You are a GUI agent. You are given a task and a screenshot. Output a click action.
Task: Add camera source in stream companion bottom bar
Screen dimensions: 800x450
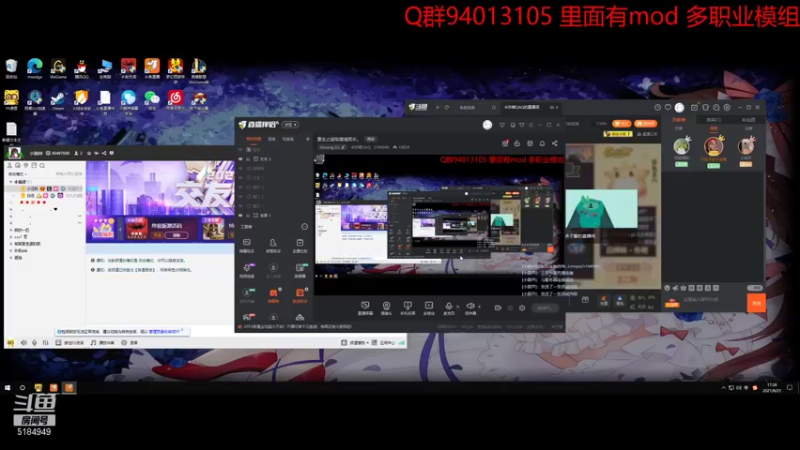(386, 306)
